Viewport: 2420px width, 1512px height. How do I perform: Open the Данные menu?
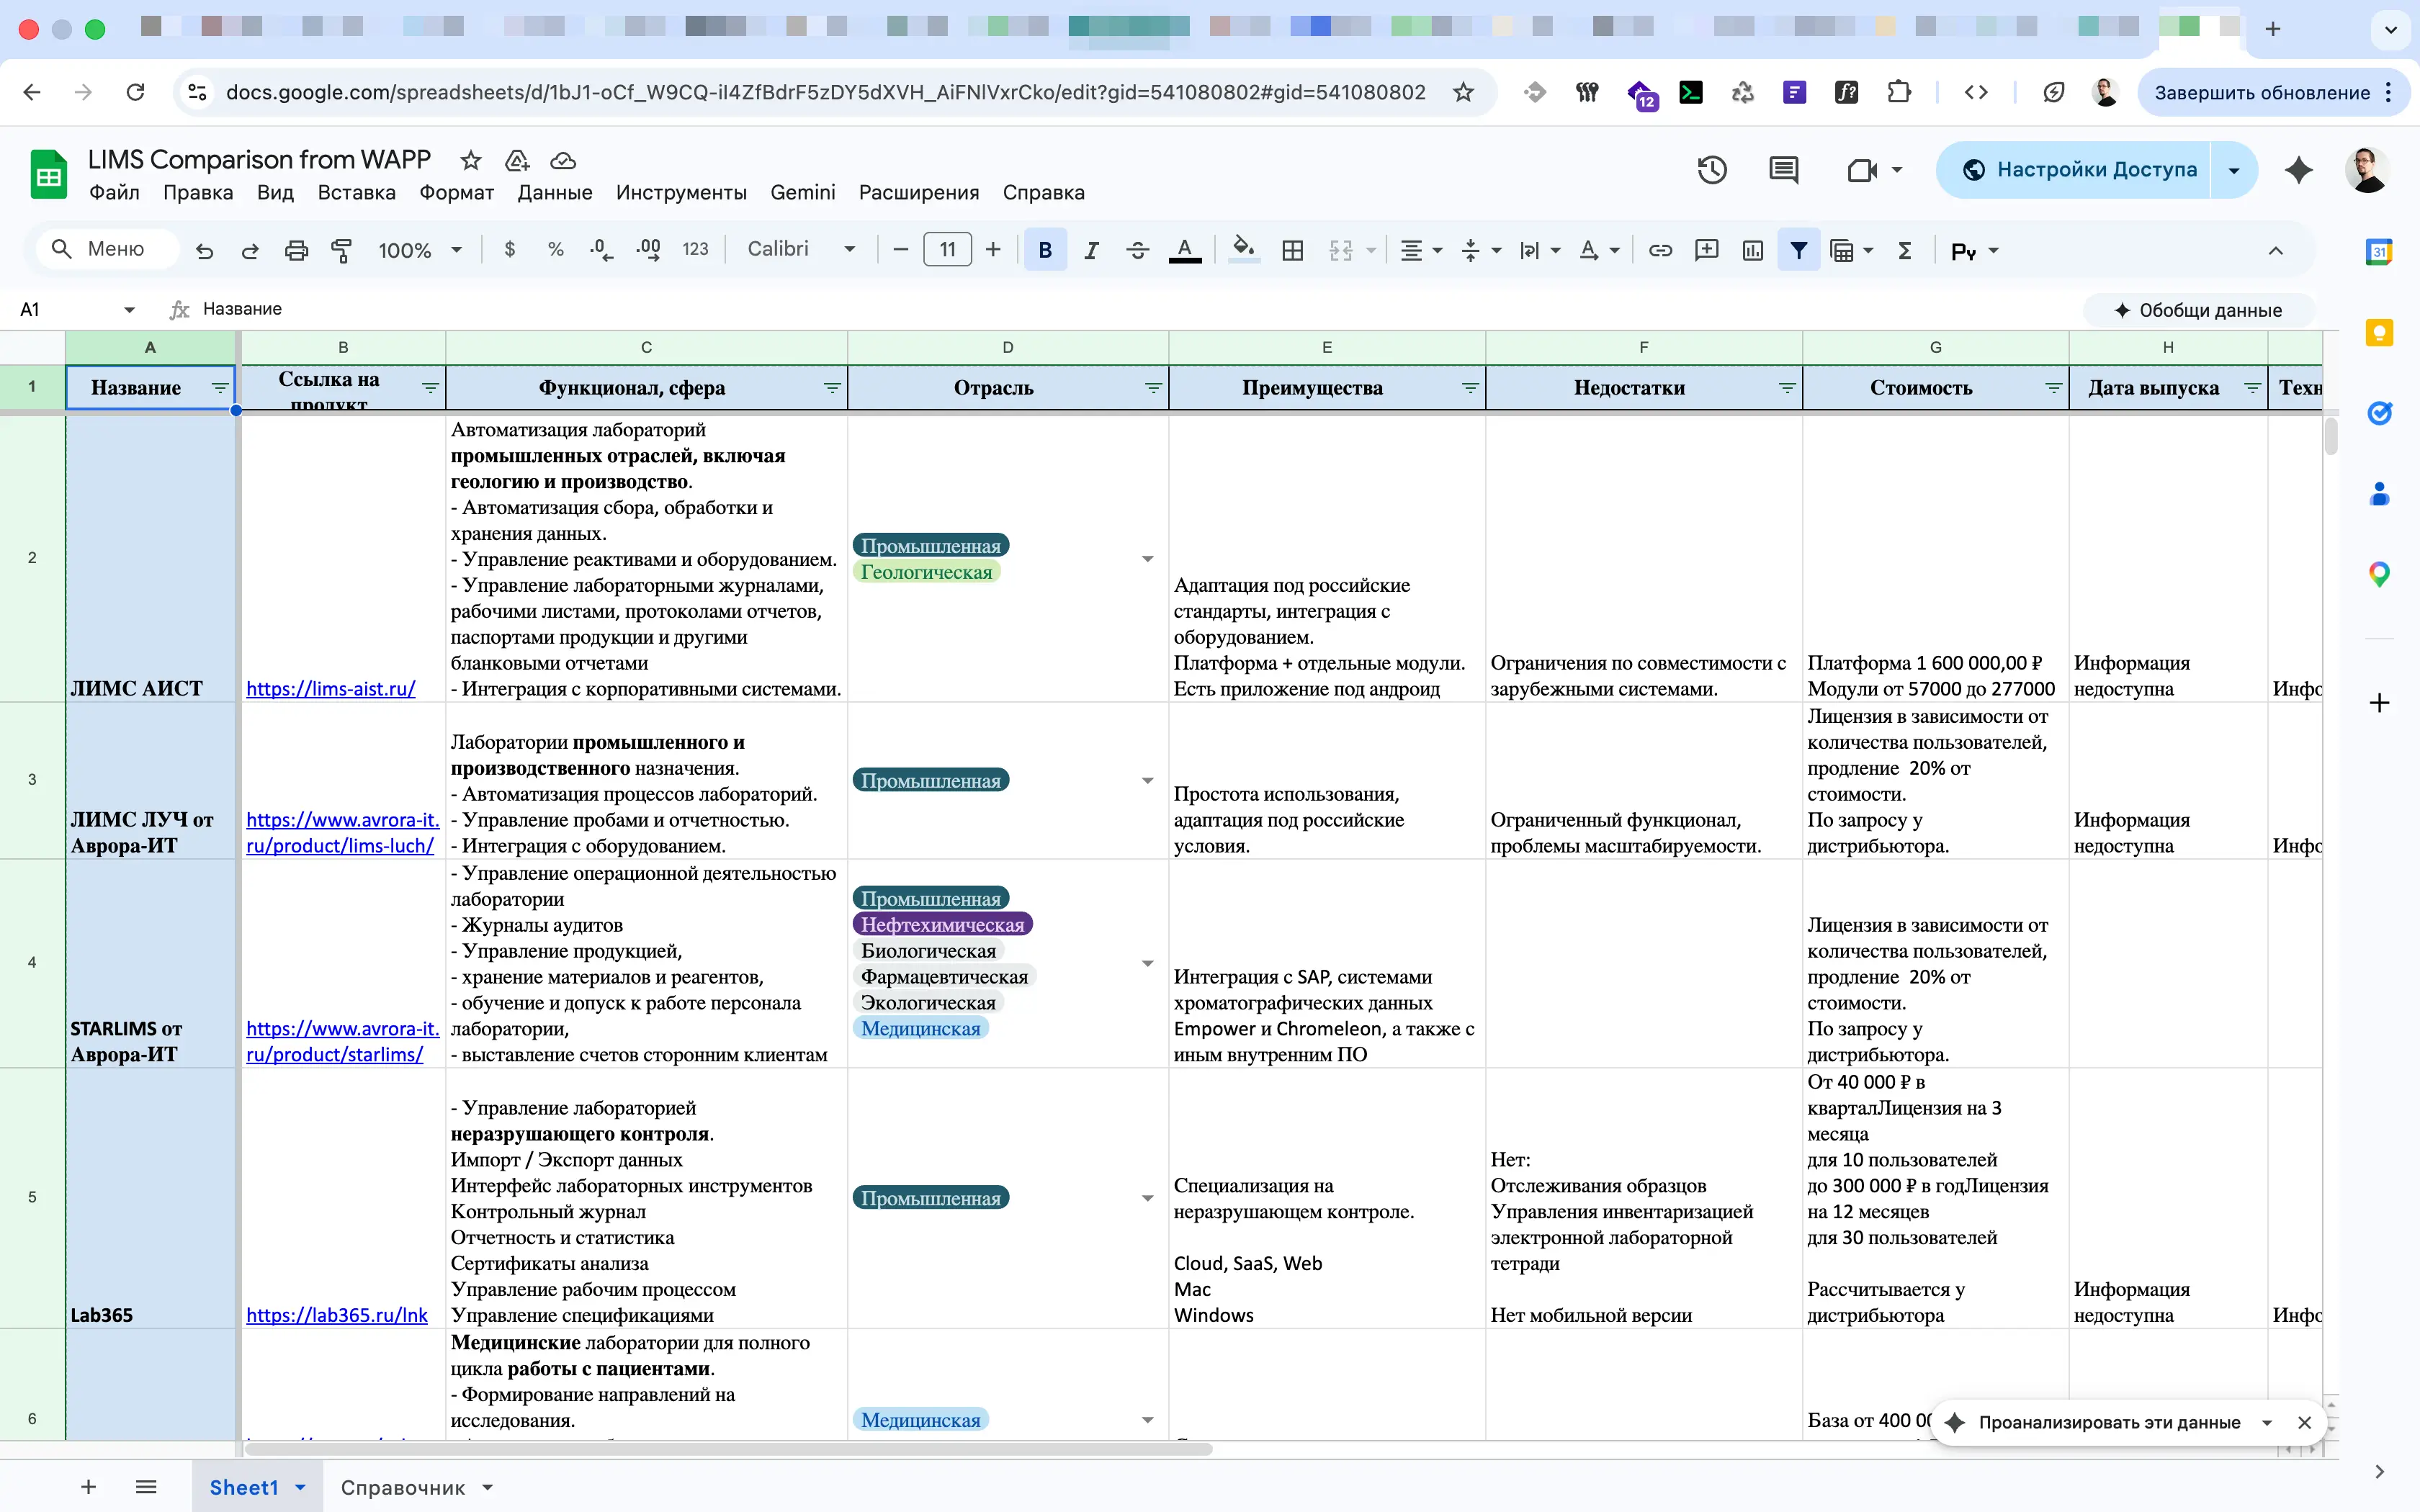tap(555, 192)
